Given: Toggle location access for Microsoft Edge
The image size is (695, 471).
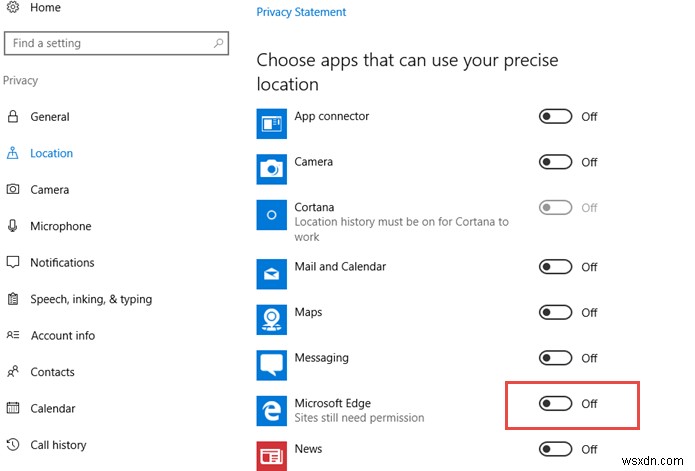Looking at the screenshot, I should (556, 404).
